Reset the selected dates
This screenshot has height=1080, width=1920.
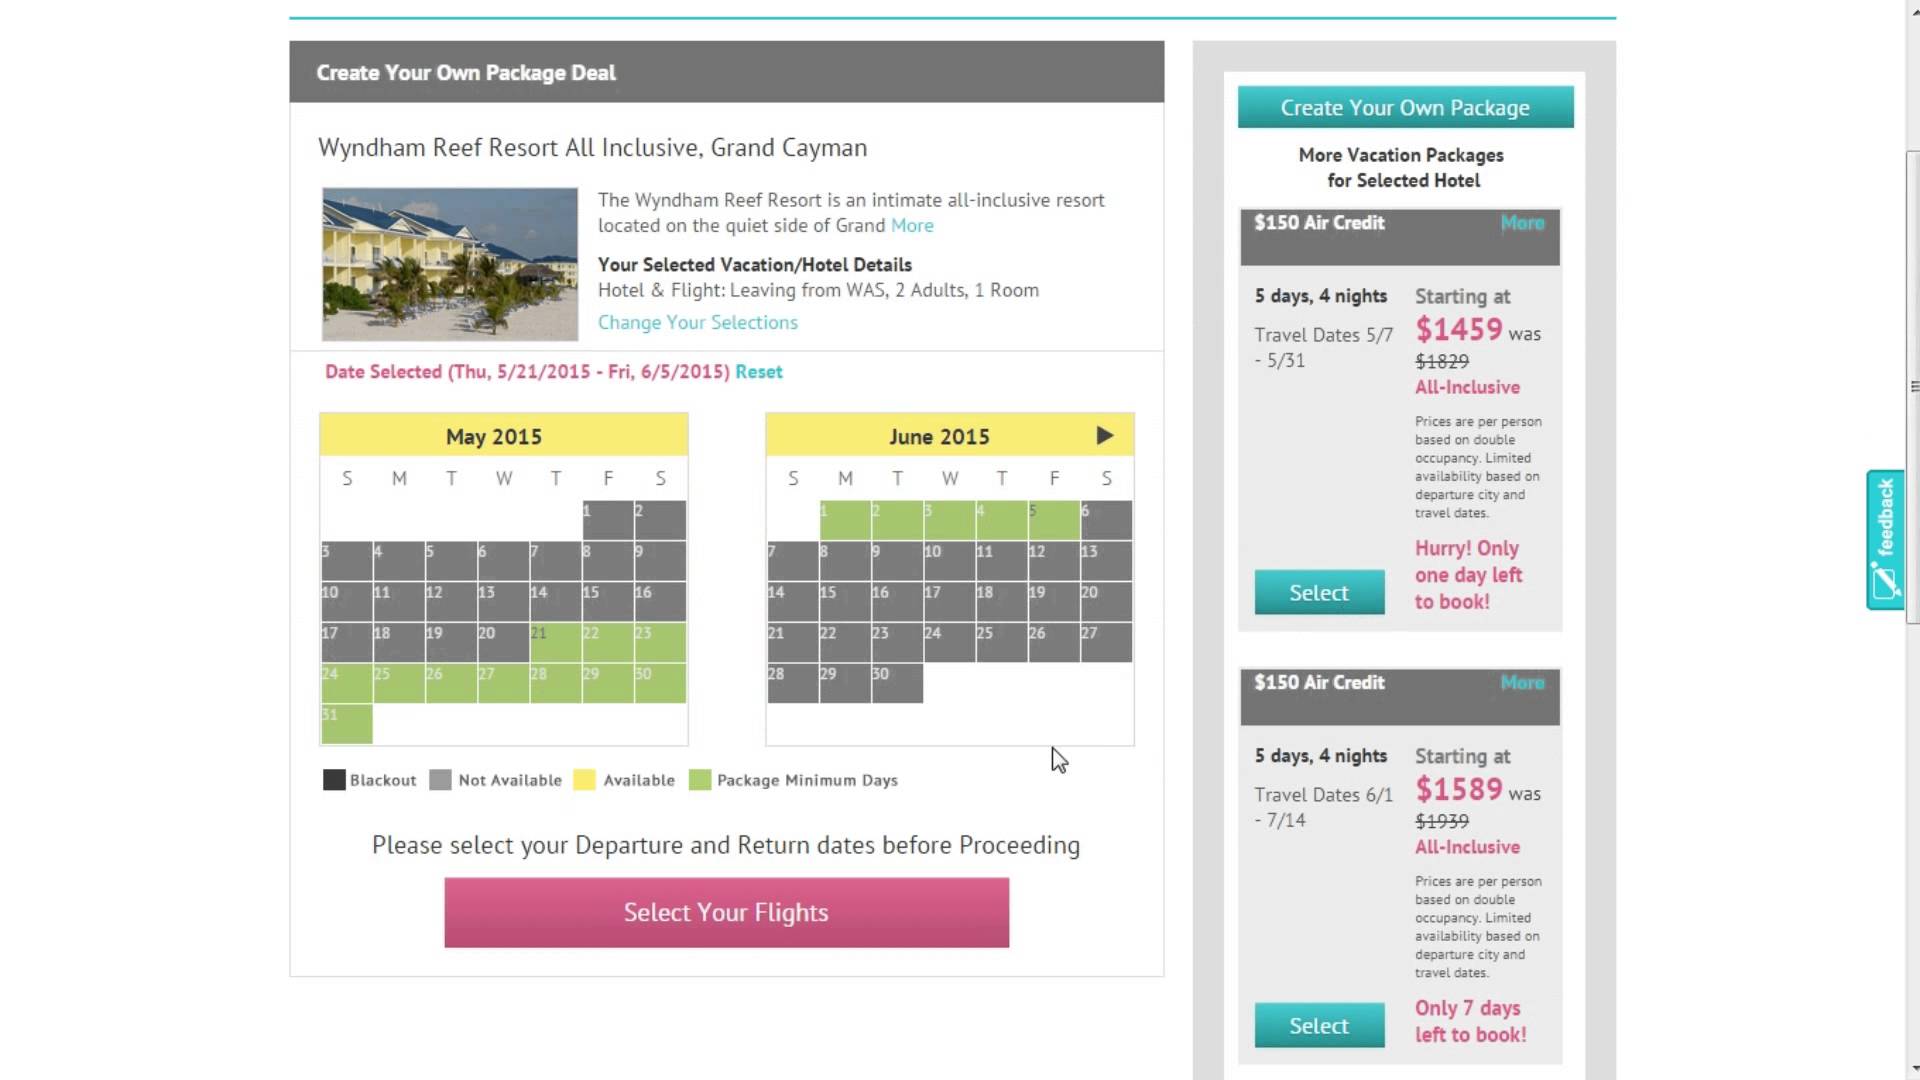[x=758, y=371]
